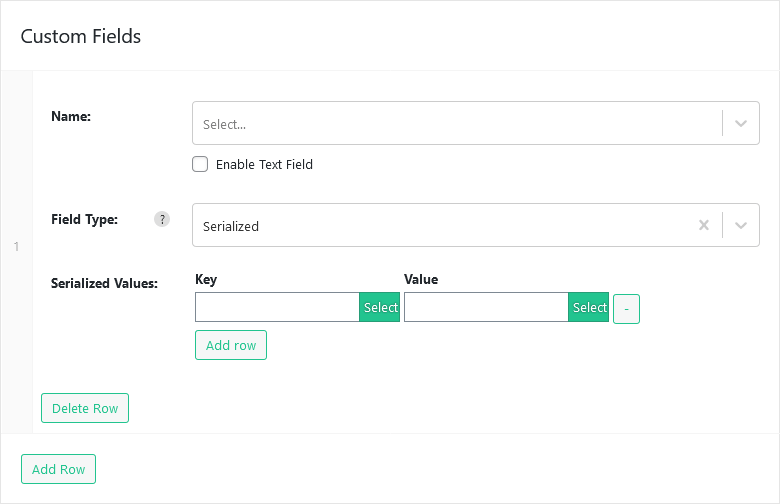780x504 pixels.
Task: Click the row number 1 handle
Action: coord(16,246)
